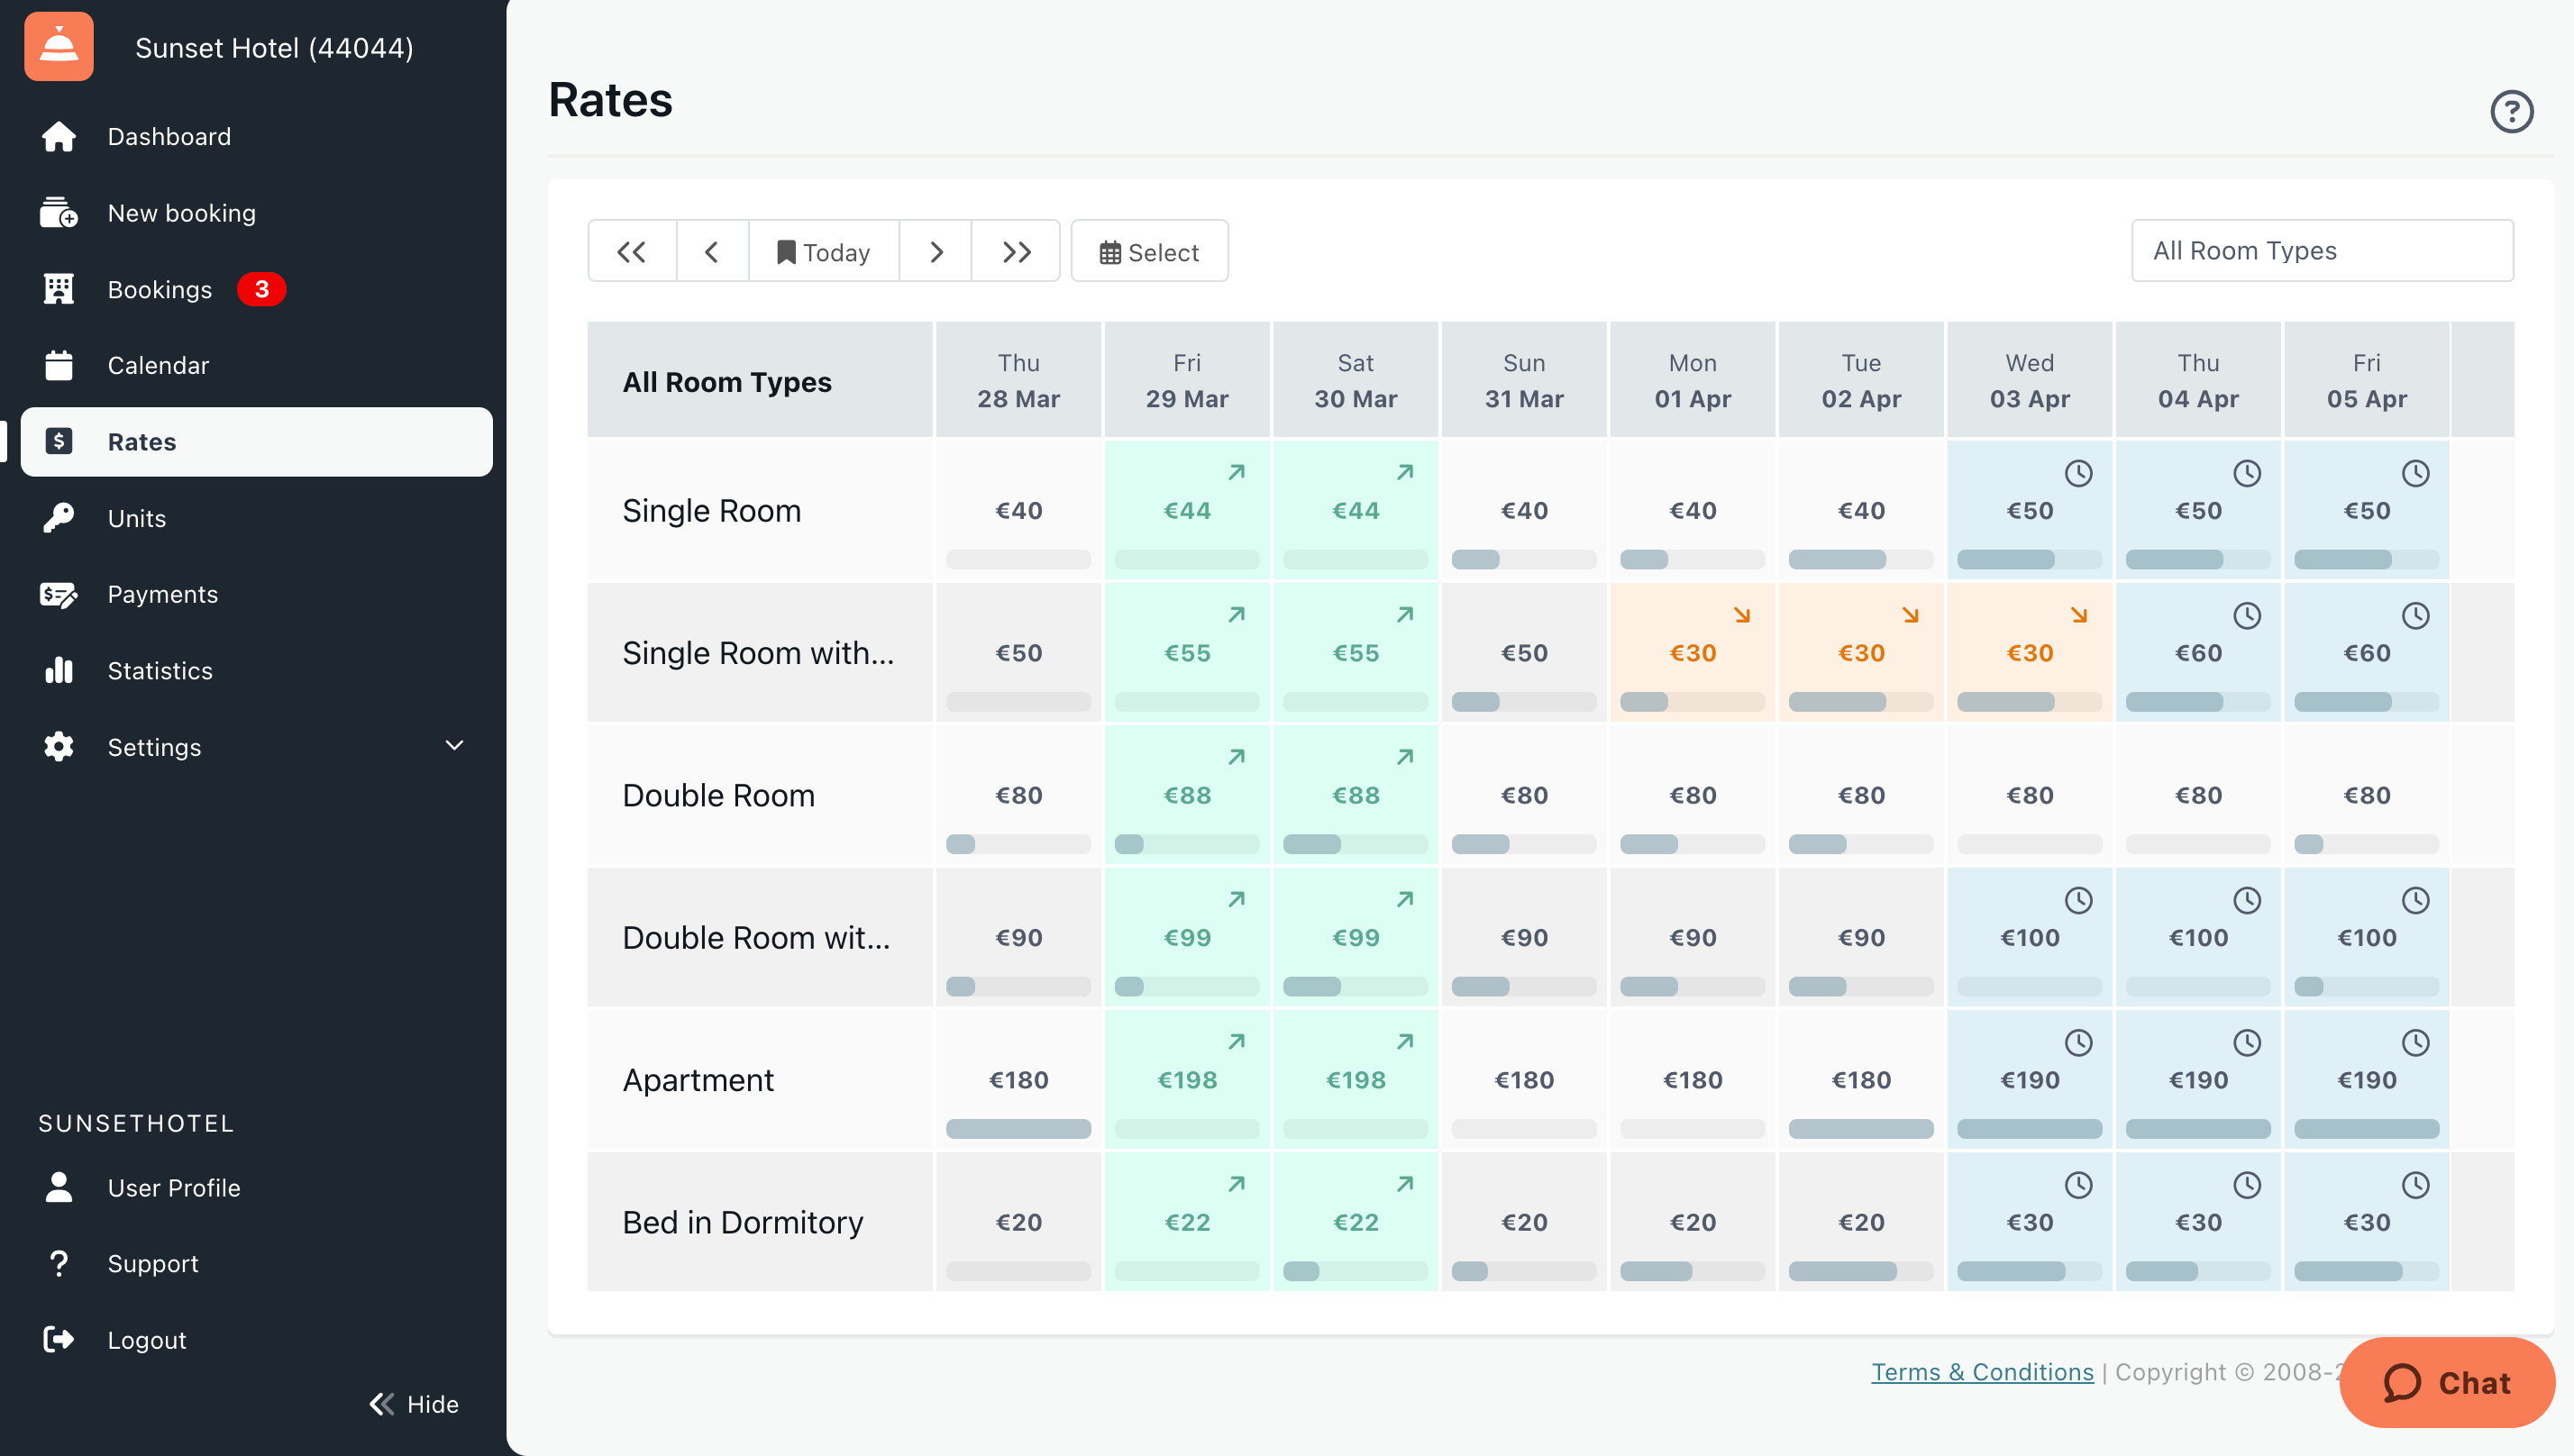Go to the Statistics page
The image size is (2574, 1456).
click(x=160, y=671)
